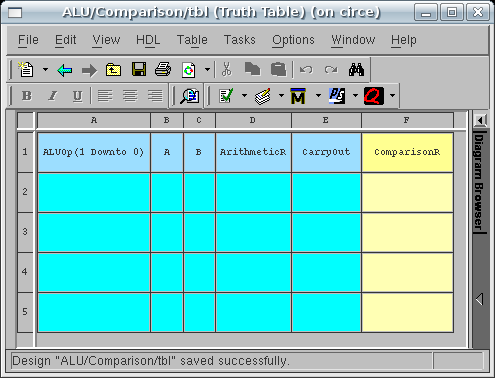Viewport: 495px width, 378px height.
Task: Click the table select-all corner cell
Action: (26, 120)
